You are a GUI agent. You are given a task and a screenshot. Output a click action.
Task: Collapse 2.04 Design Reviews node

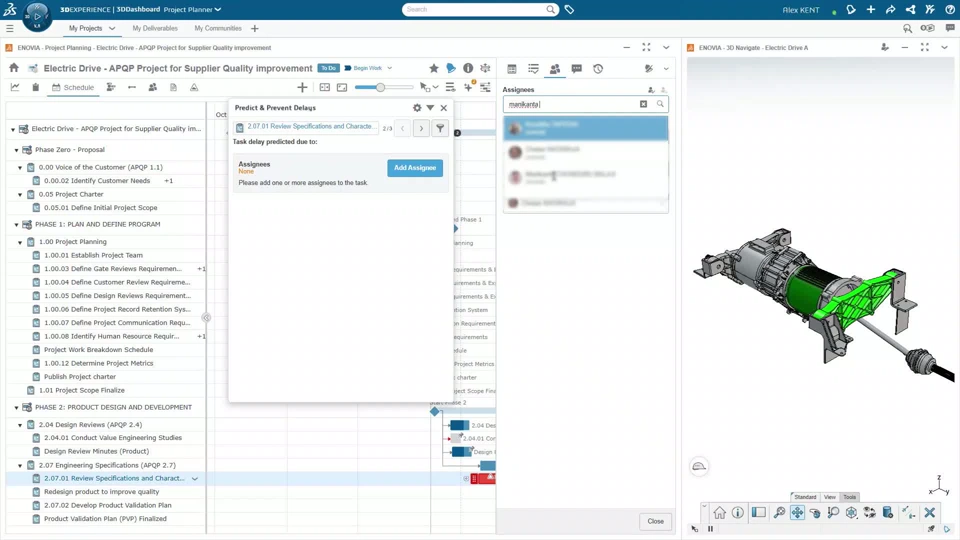[20, 425]
